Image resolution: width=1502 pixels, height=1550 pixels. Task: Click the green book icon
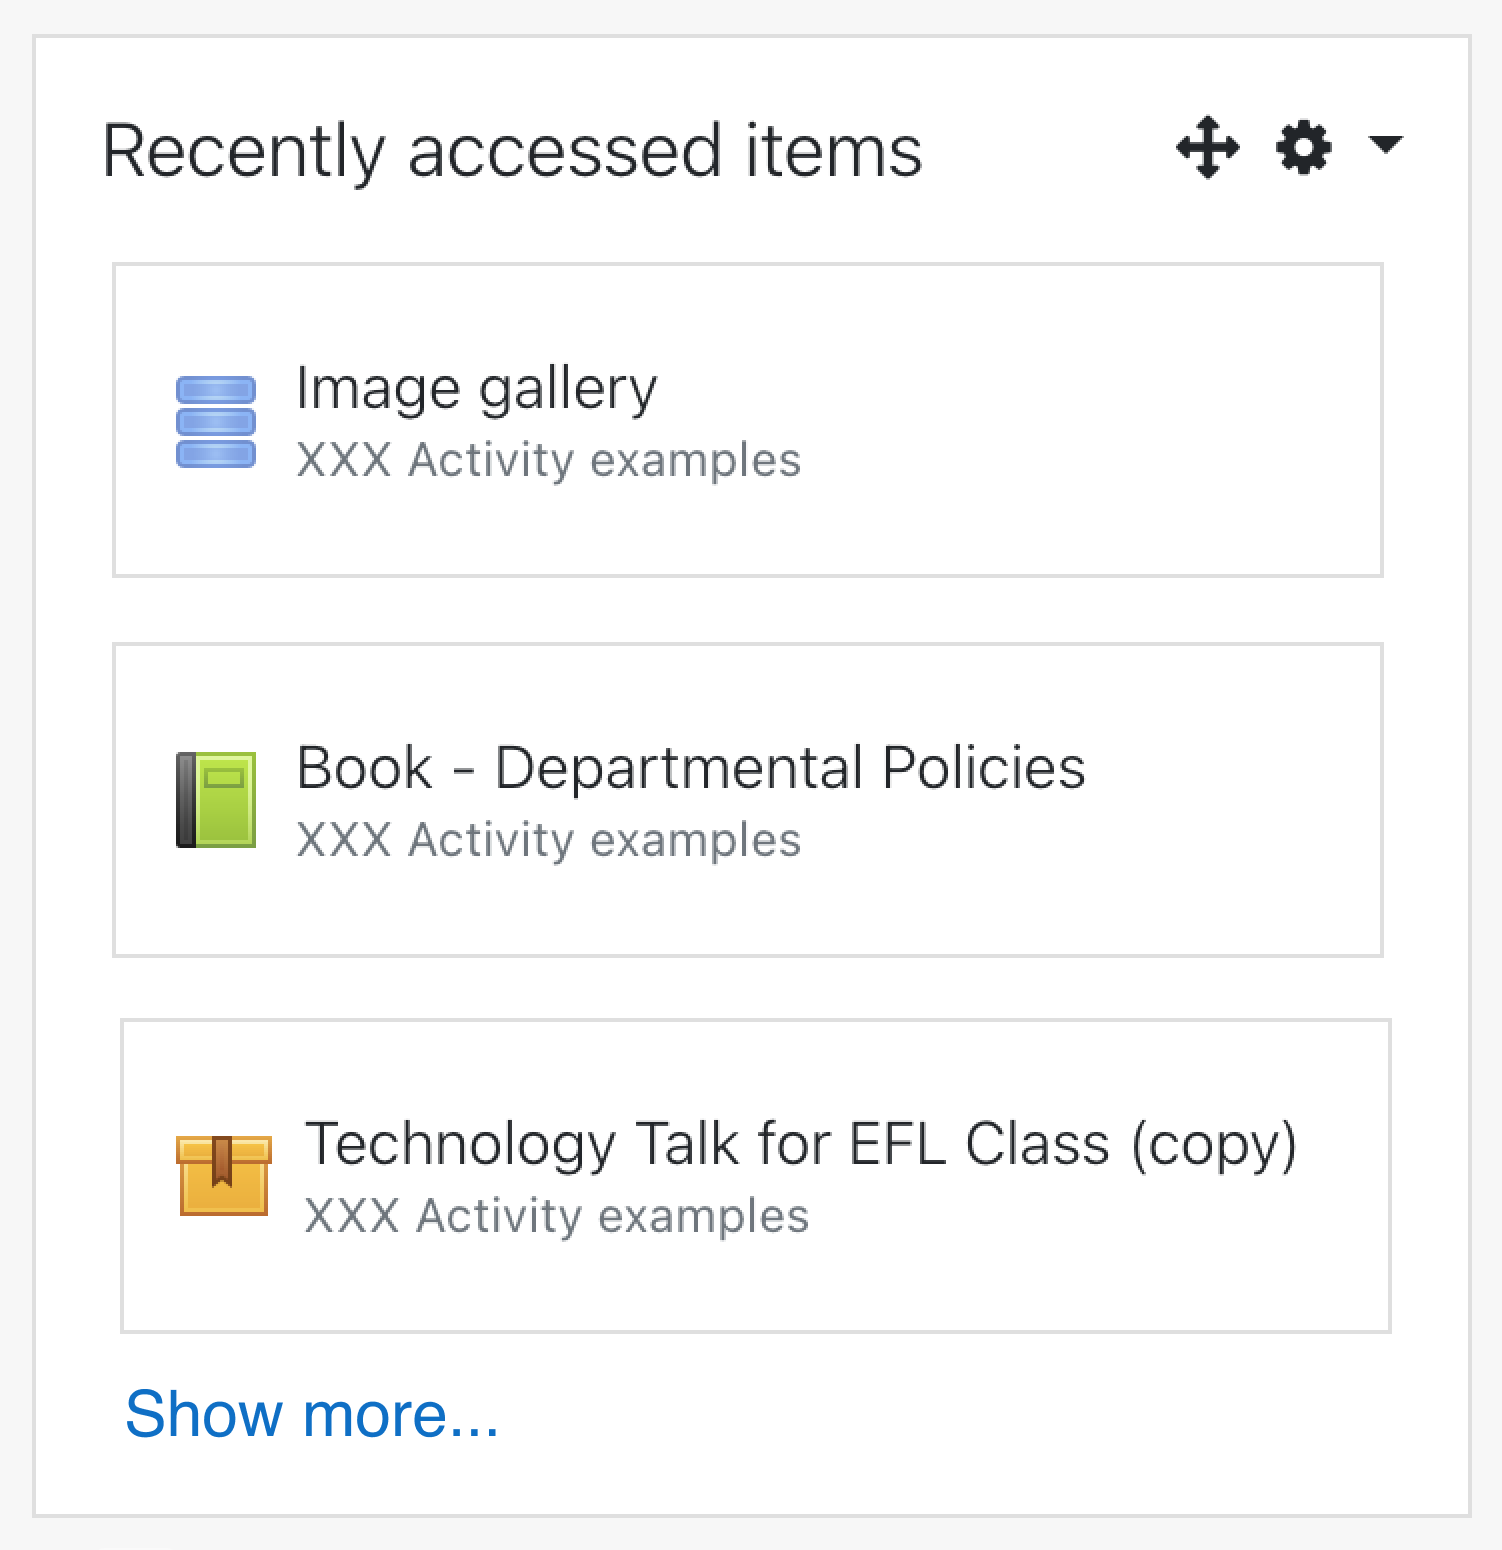pos(216,800)
